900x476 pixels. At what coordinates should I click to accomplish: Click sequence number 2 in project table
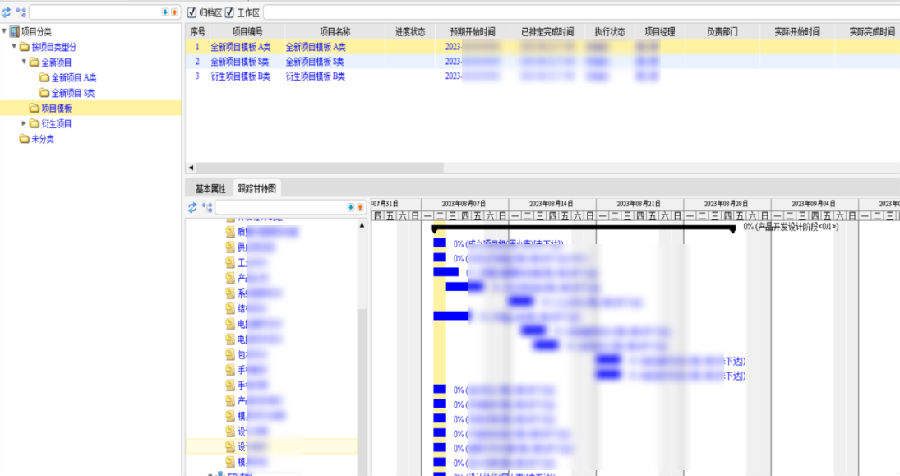pos(197,61)
